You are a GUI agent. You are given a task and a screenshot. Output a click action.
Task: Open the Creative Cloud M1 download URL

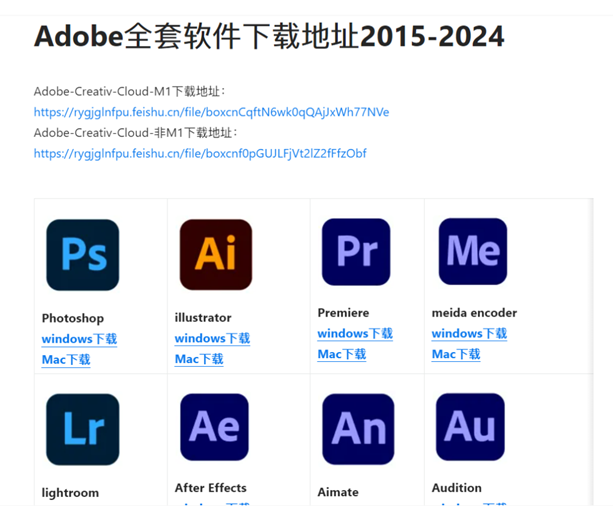tap(212, 112)
